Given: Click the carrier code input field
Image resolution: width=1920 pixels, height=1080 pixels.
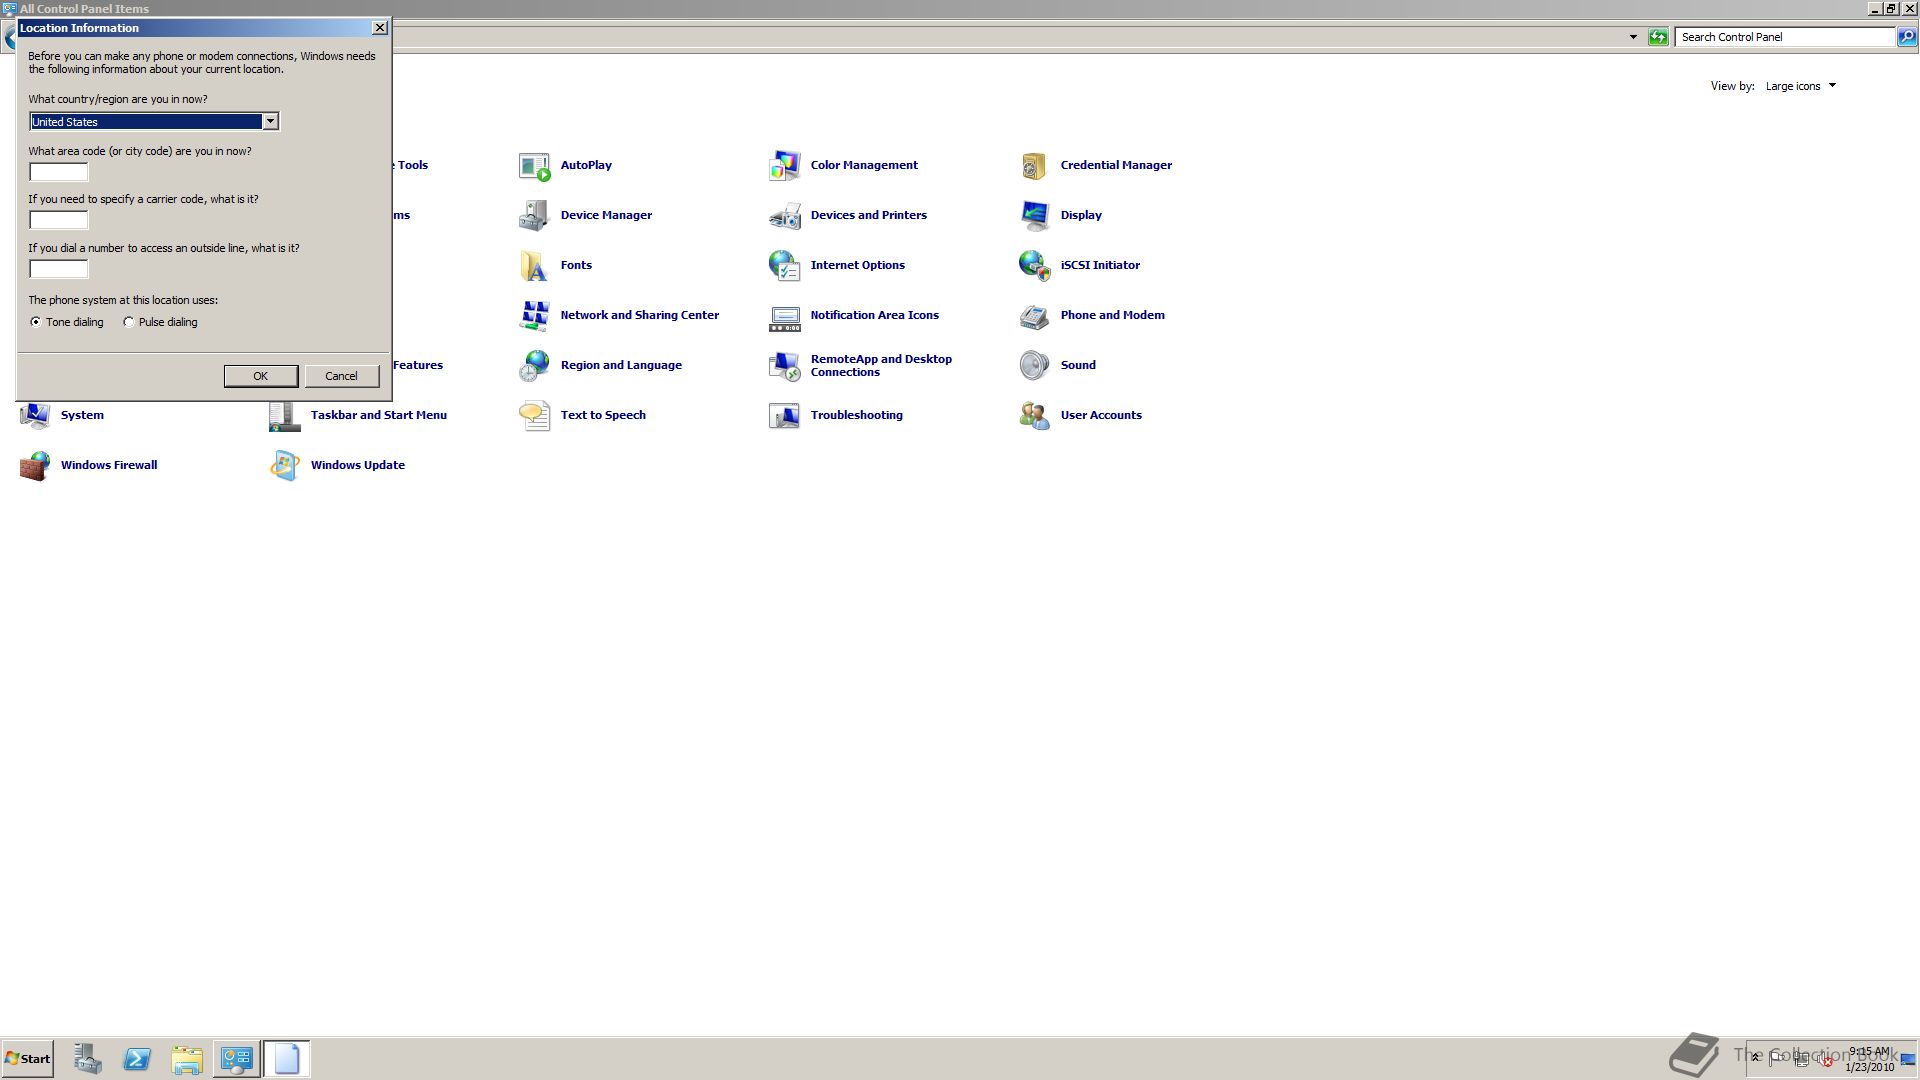Looking at the screenshot, I should pos(59,220).
